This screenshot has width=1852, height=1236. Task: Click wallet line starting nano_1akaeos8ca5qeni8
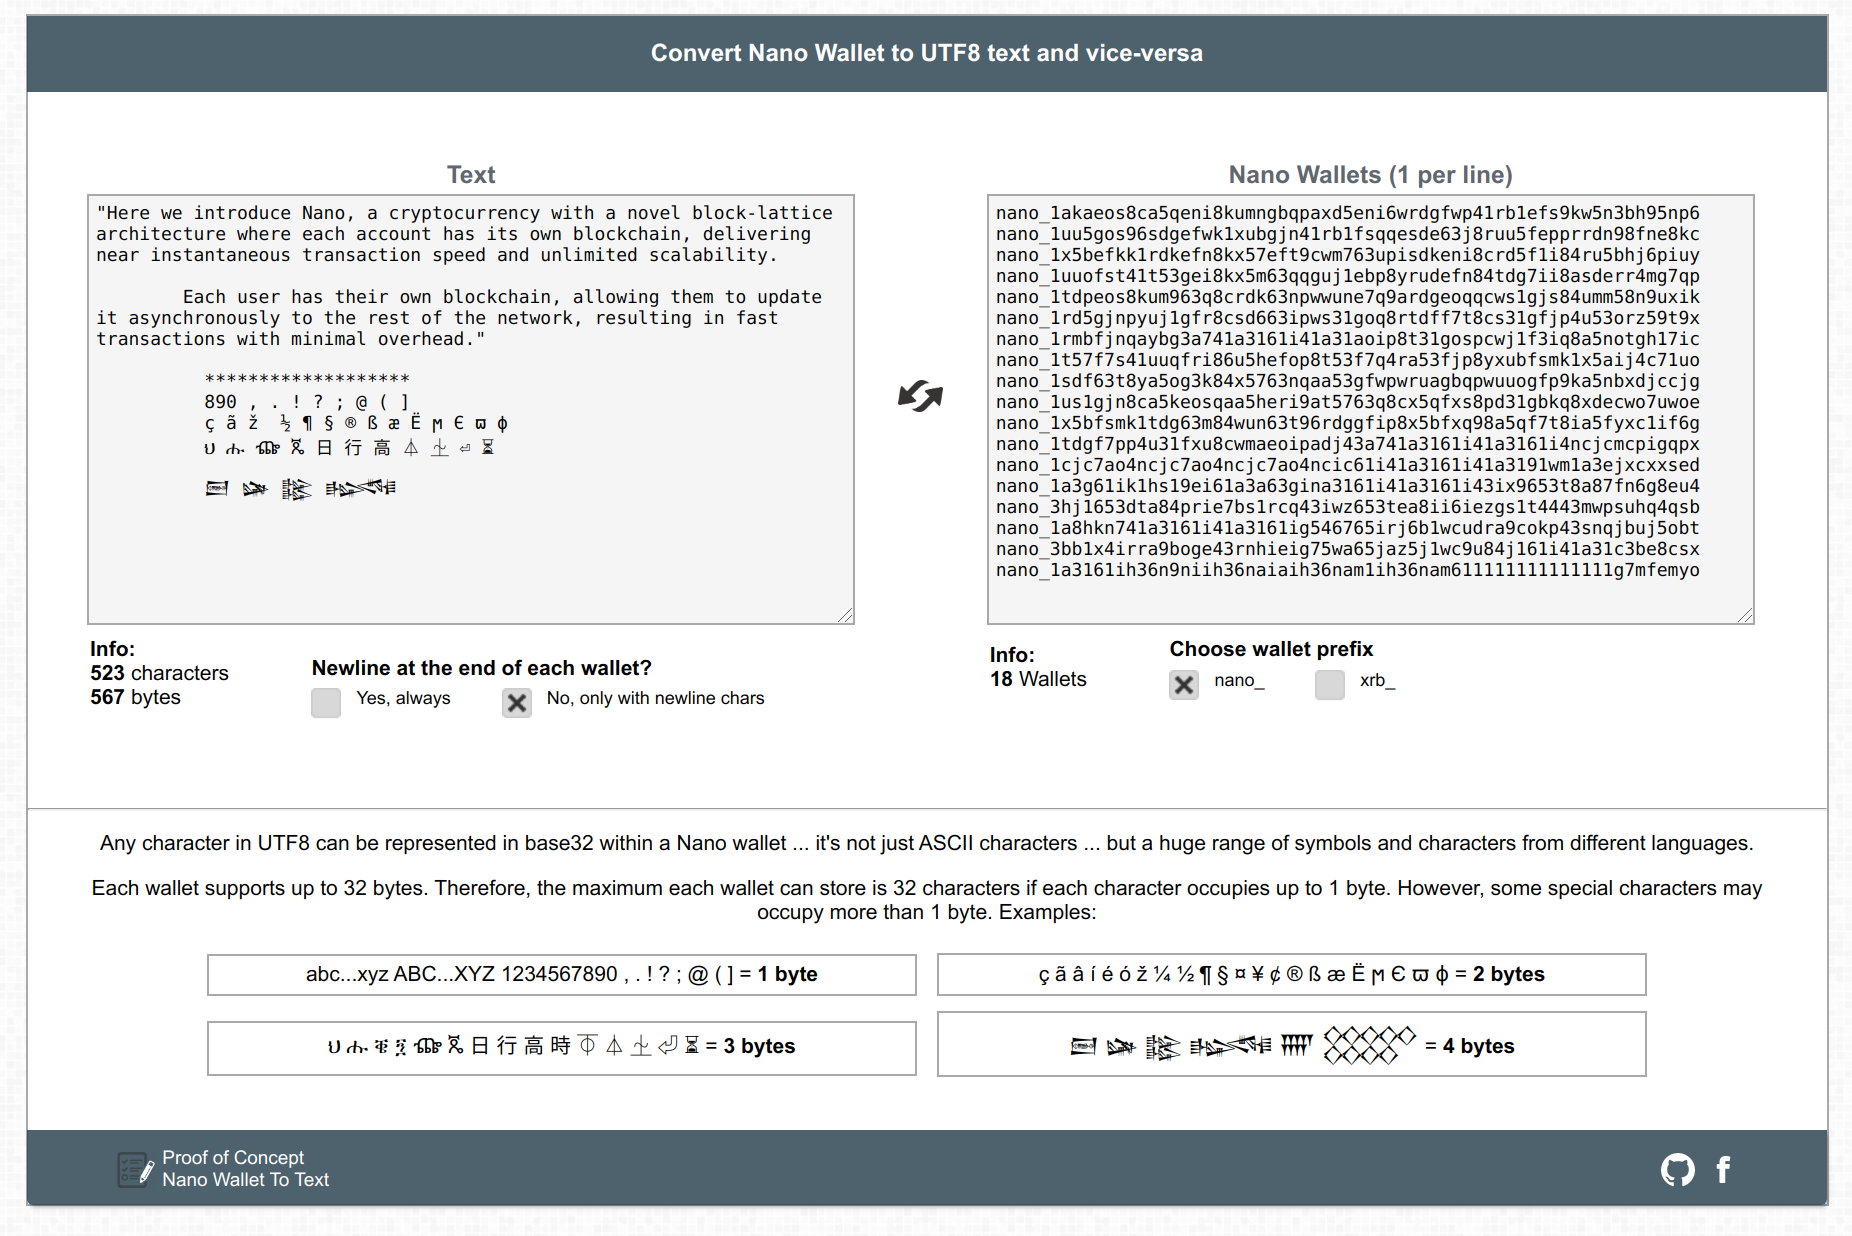1347,213
